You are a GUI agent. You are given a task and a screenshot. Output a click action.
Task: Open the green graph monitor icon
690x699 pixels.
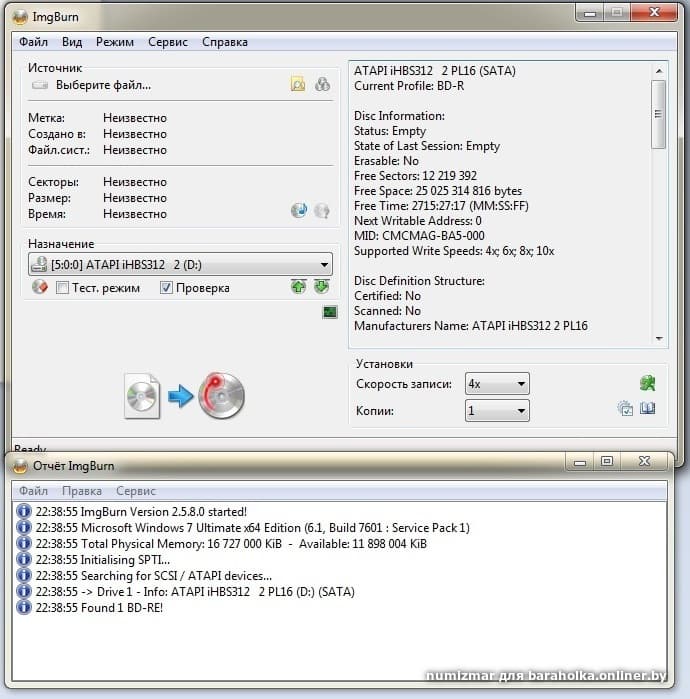(x=330, y=312)
